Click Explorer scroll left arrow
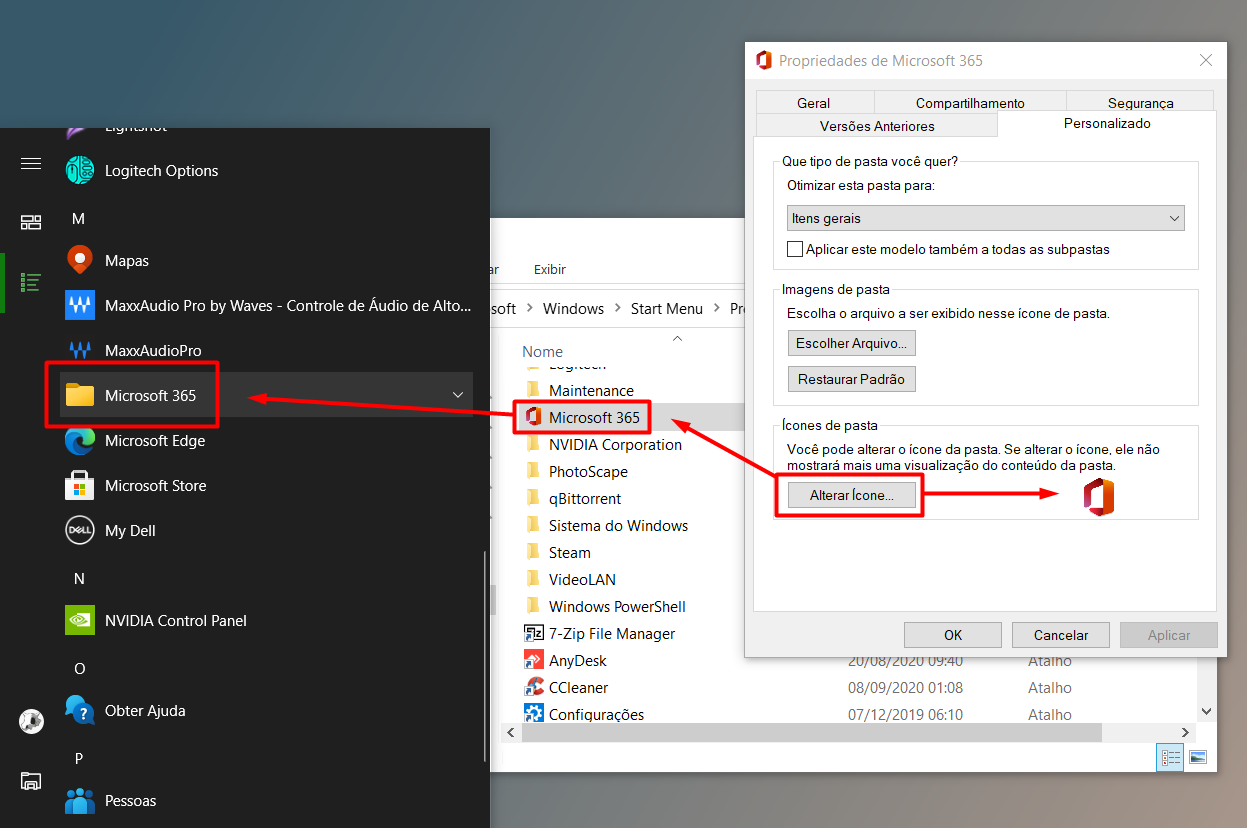This screenshot has width=1247, height=828. 509,733
